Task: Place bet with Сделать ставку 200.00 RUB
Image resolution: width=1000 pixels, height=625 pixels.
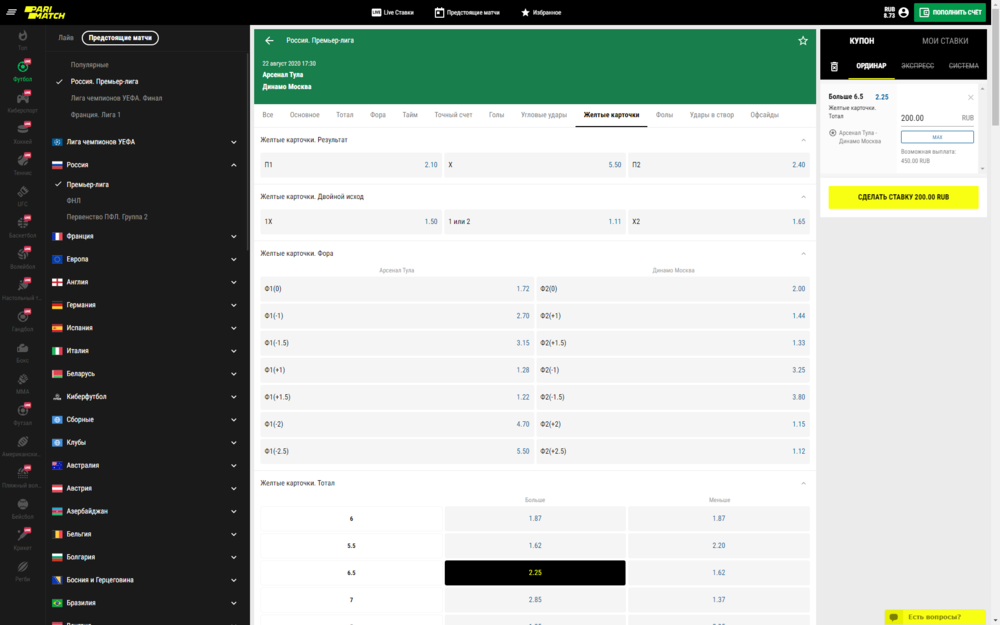Action: (x=903, y=197)
